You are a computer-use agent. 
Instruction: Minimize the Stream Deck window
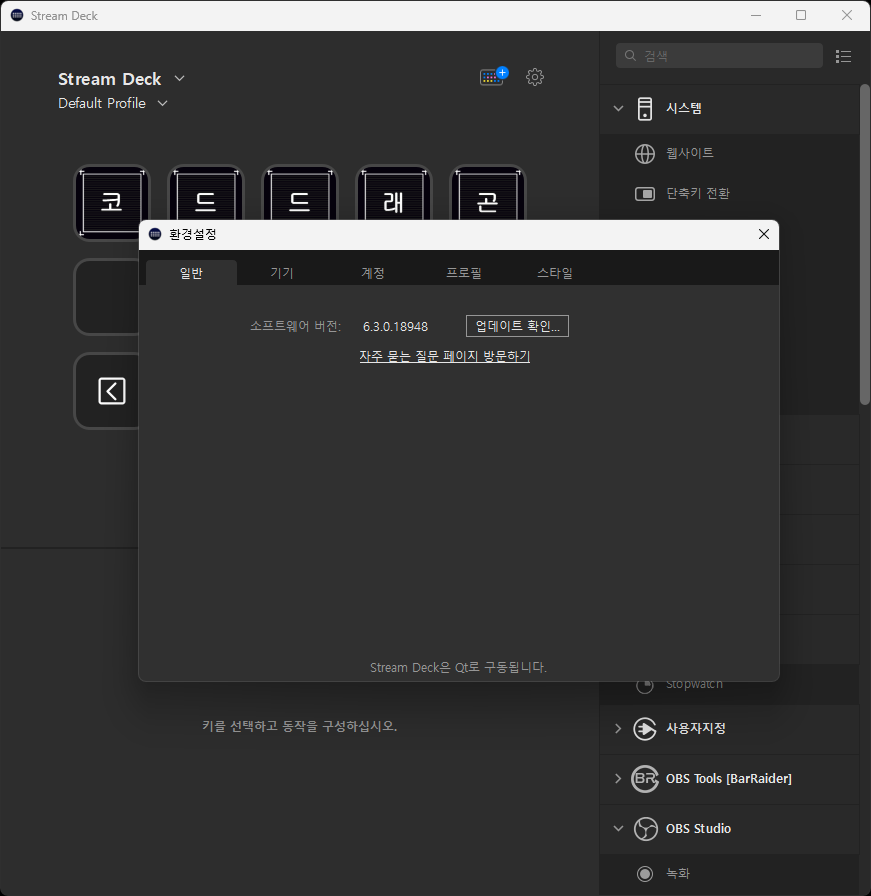[x=756, y=15]
